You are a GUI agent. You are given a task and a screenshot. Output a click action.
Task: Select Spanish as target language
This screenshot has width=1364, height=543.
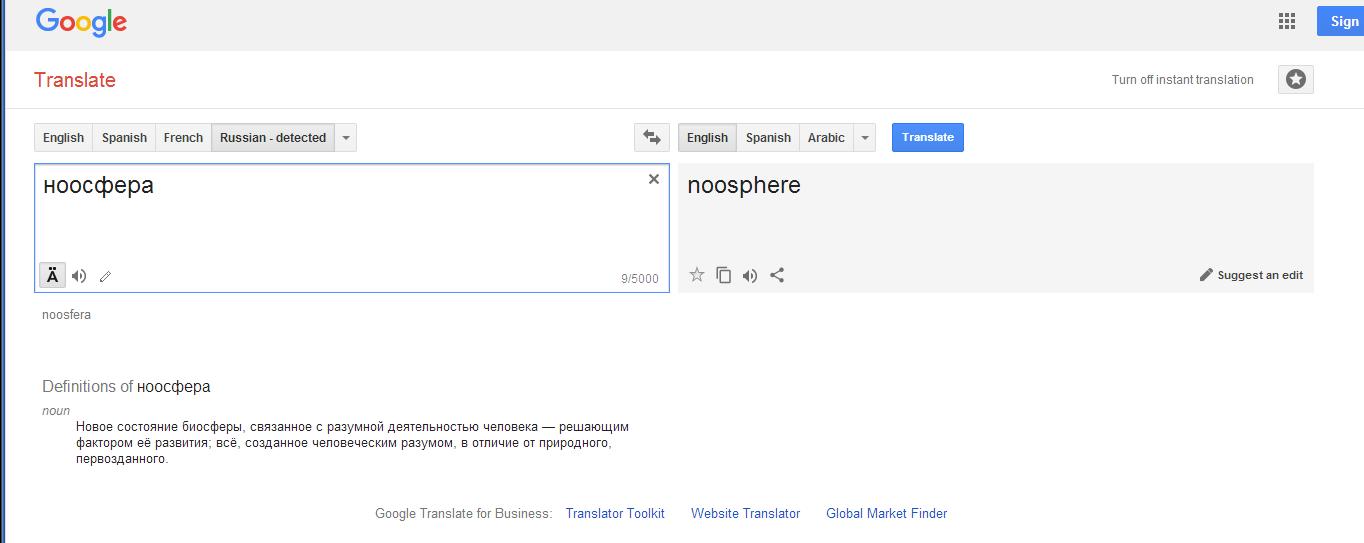pyautogui.click(x=768, y=138)
